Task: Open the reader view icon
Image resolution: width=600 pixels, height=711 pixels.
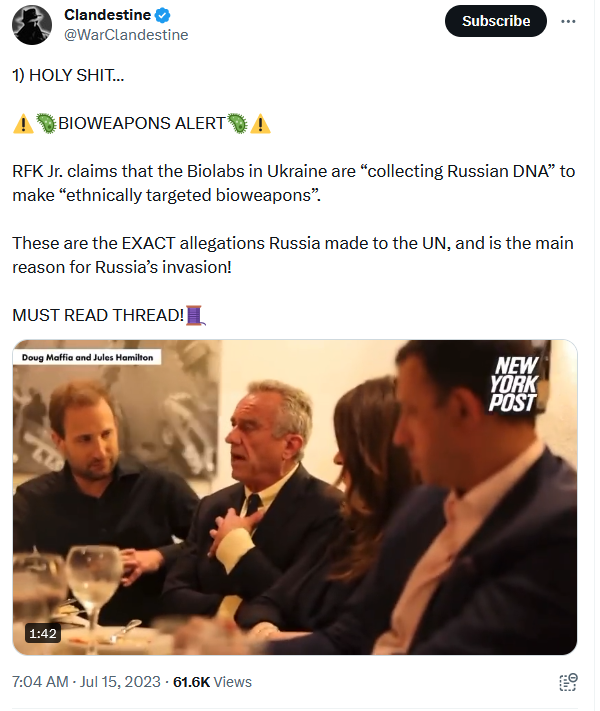Action: (x=568, y=682)
